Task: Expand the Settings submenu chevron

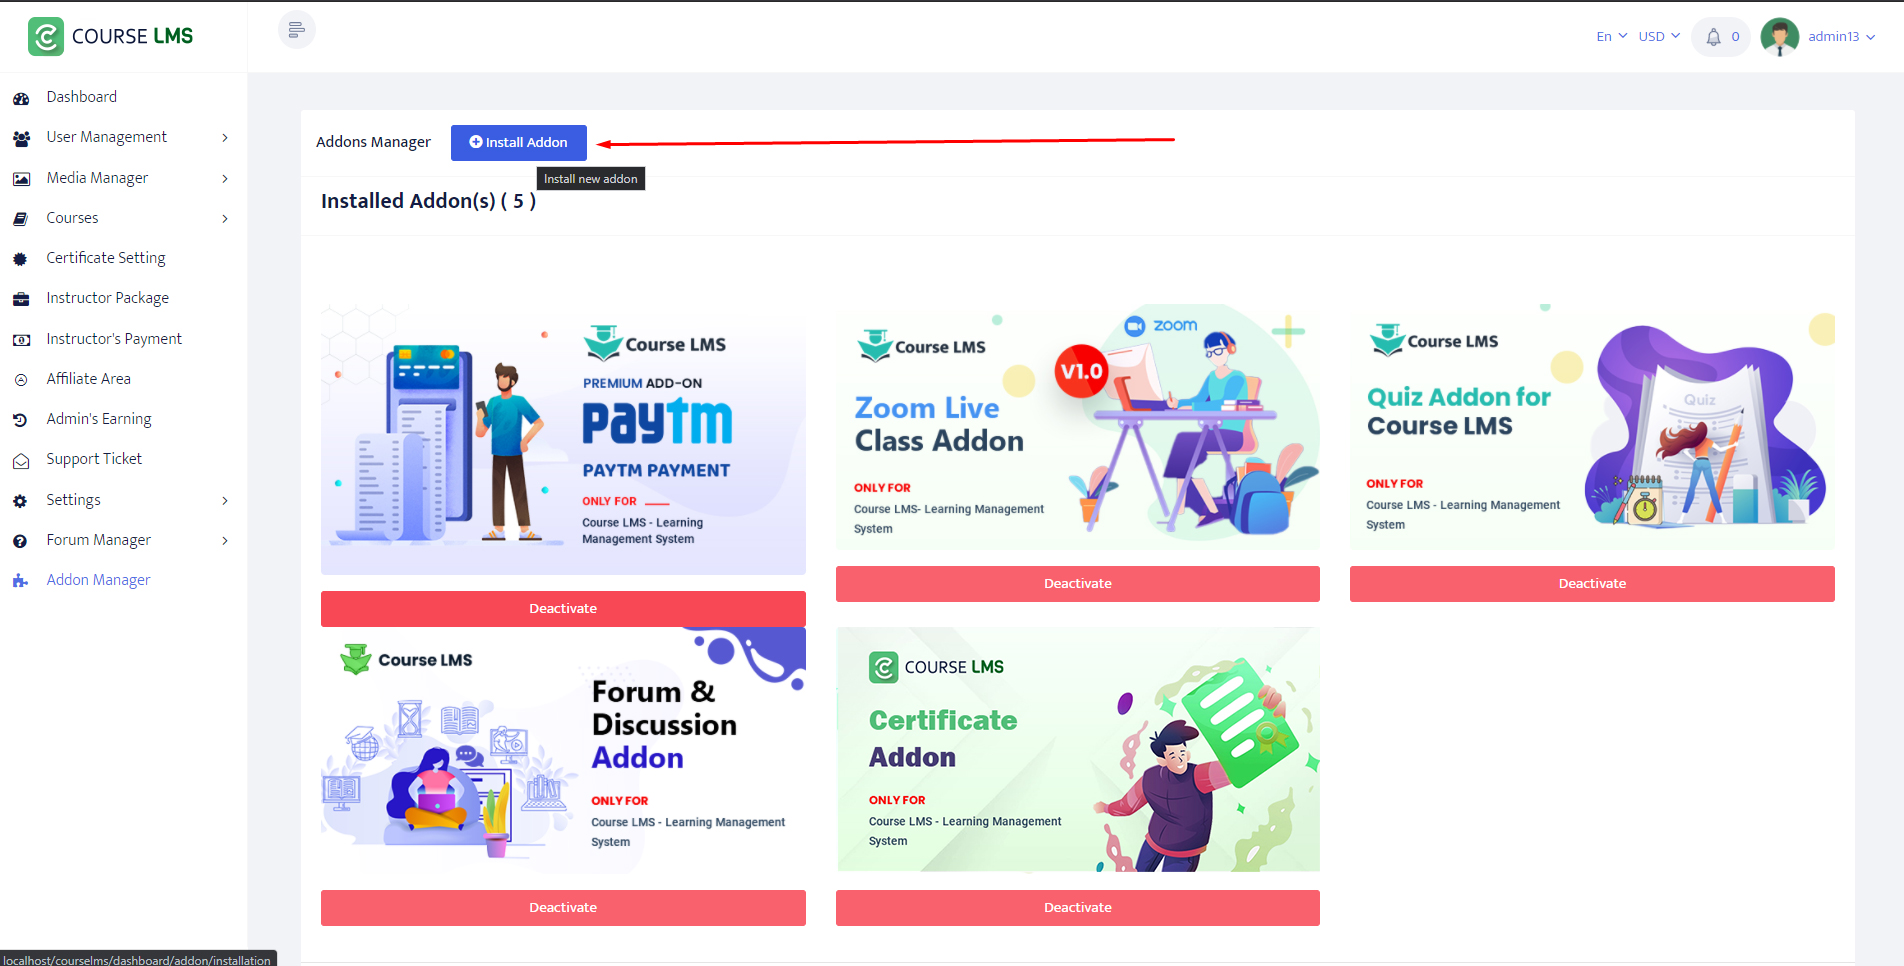Action: point(225,501)
